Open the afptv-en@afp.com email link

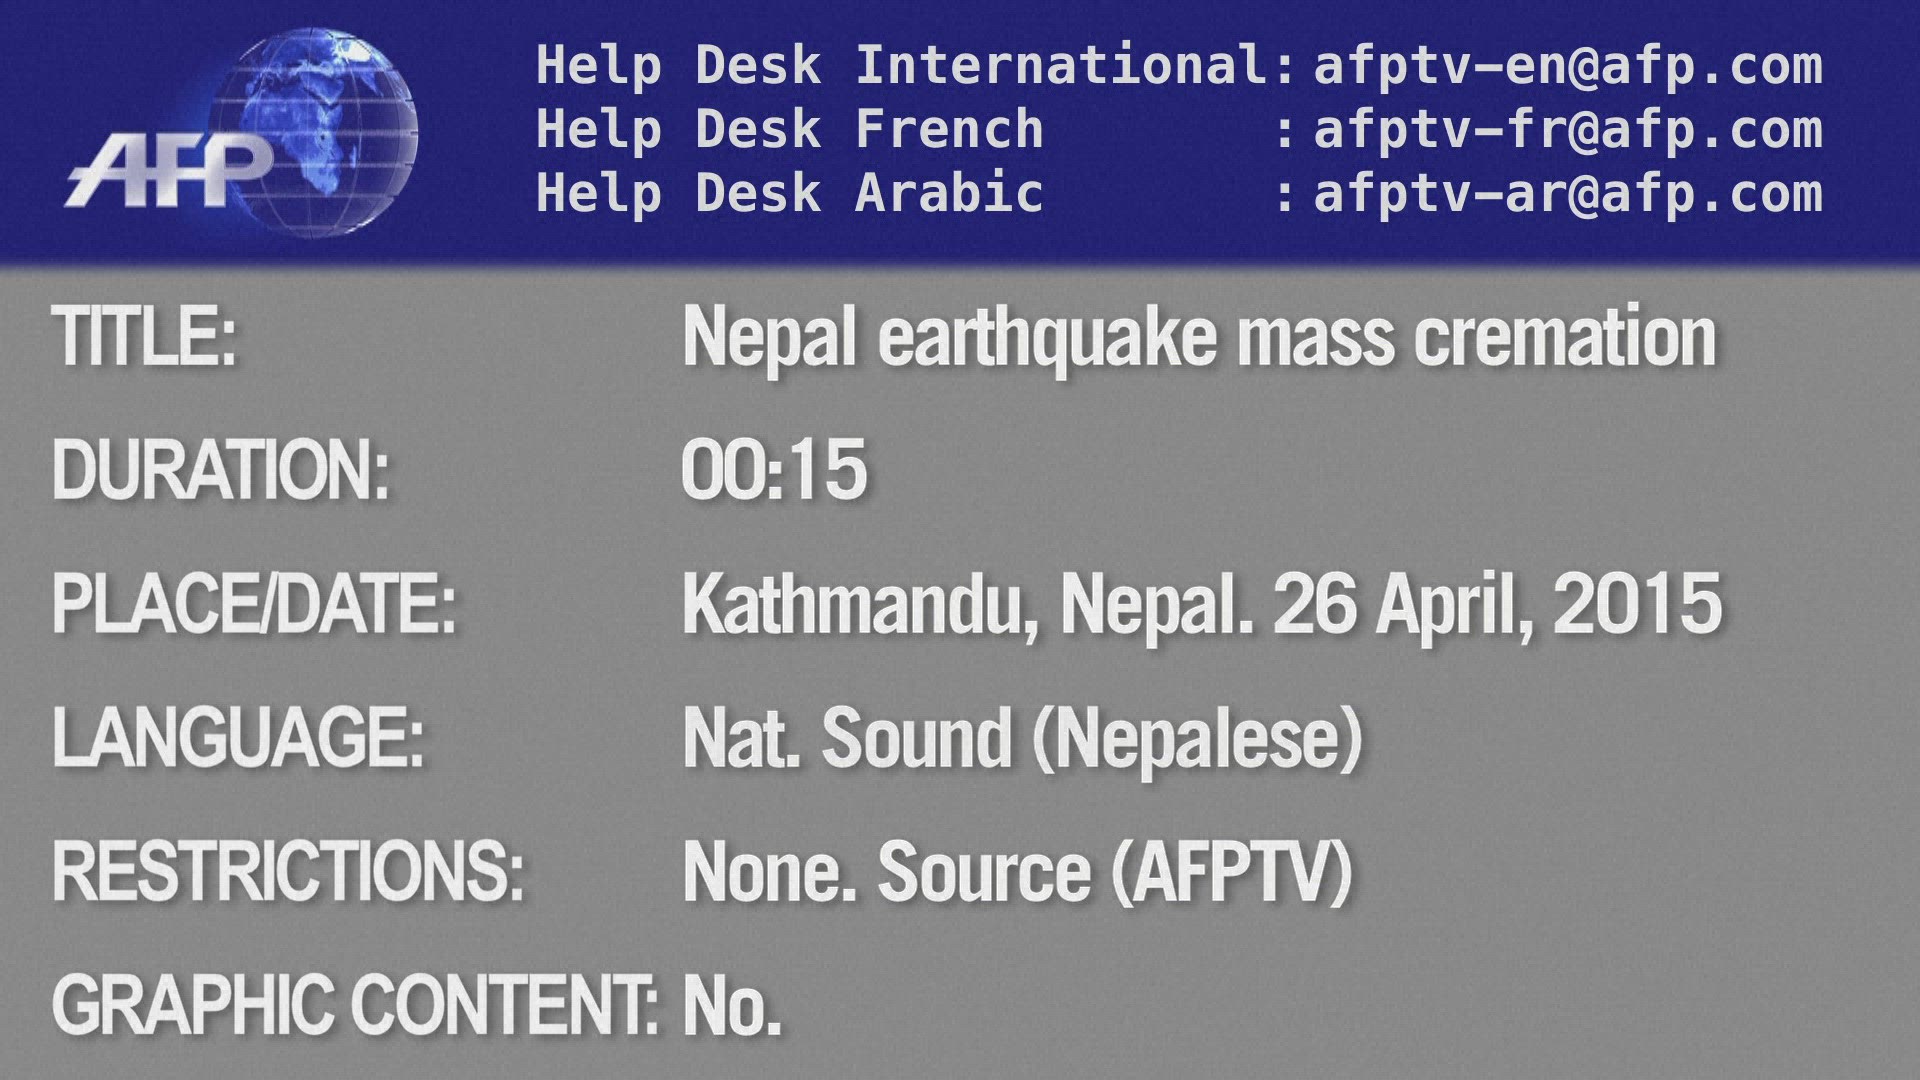pyautogui.click(x=1567, y=66)
